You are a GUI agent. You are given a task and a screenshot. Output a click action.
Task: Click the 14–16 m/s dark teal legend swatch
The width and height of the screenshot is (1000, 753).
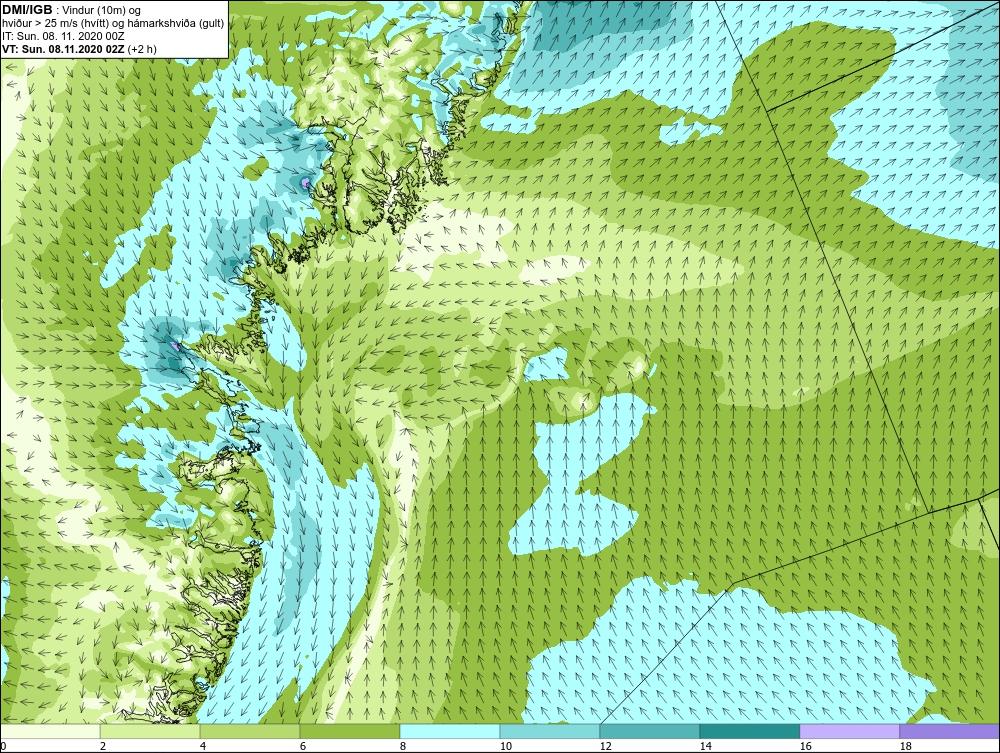[x=749, y=731]
